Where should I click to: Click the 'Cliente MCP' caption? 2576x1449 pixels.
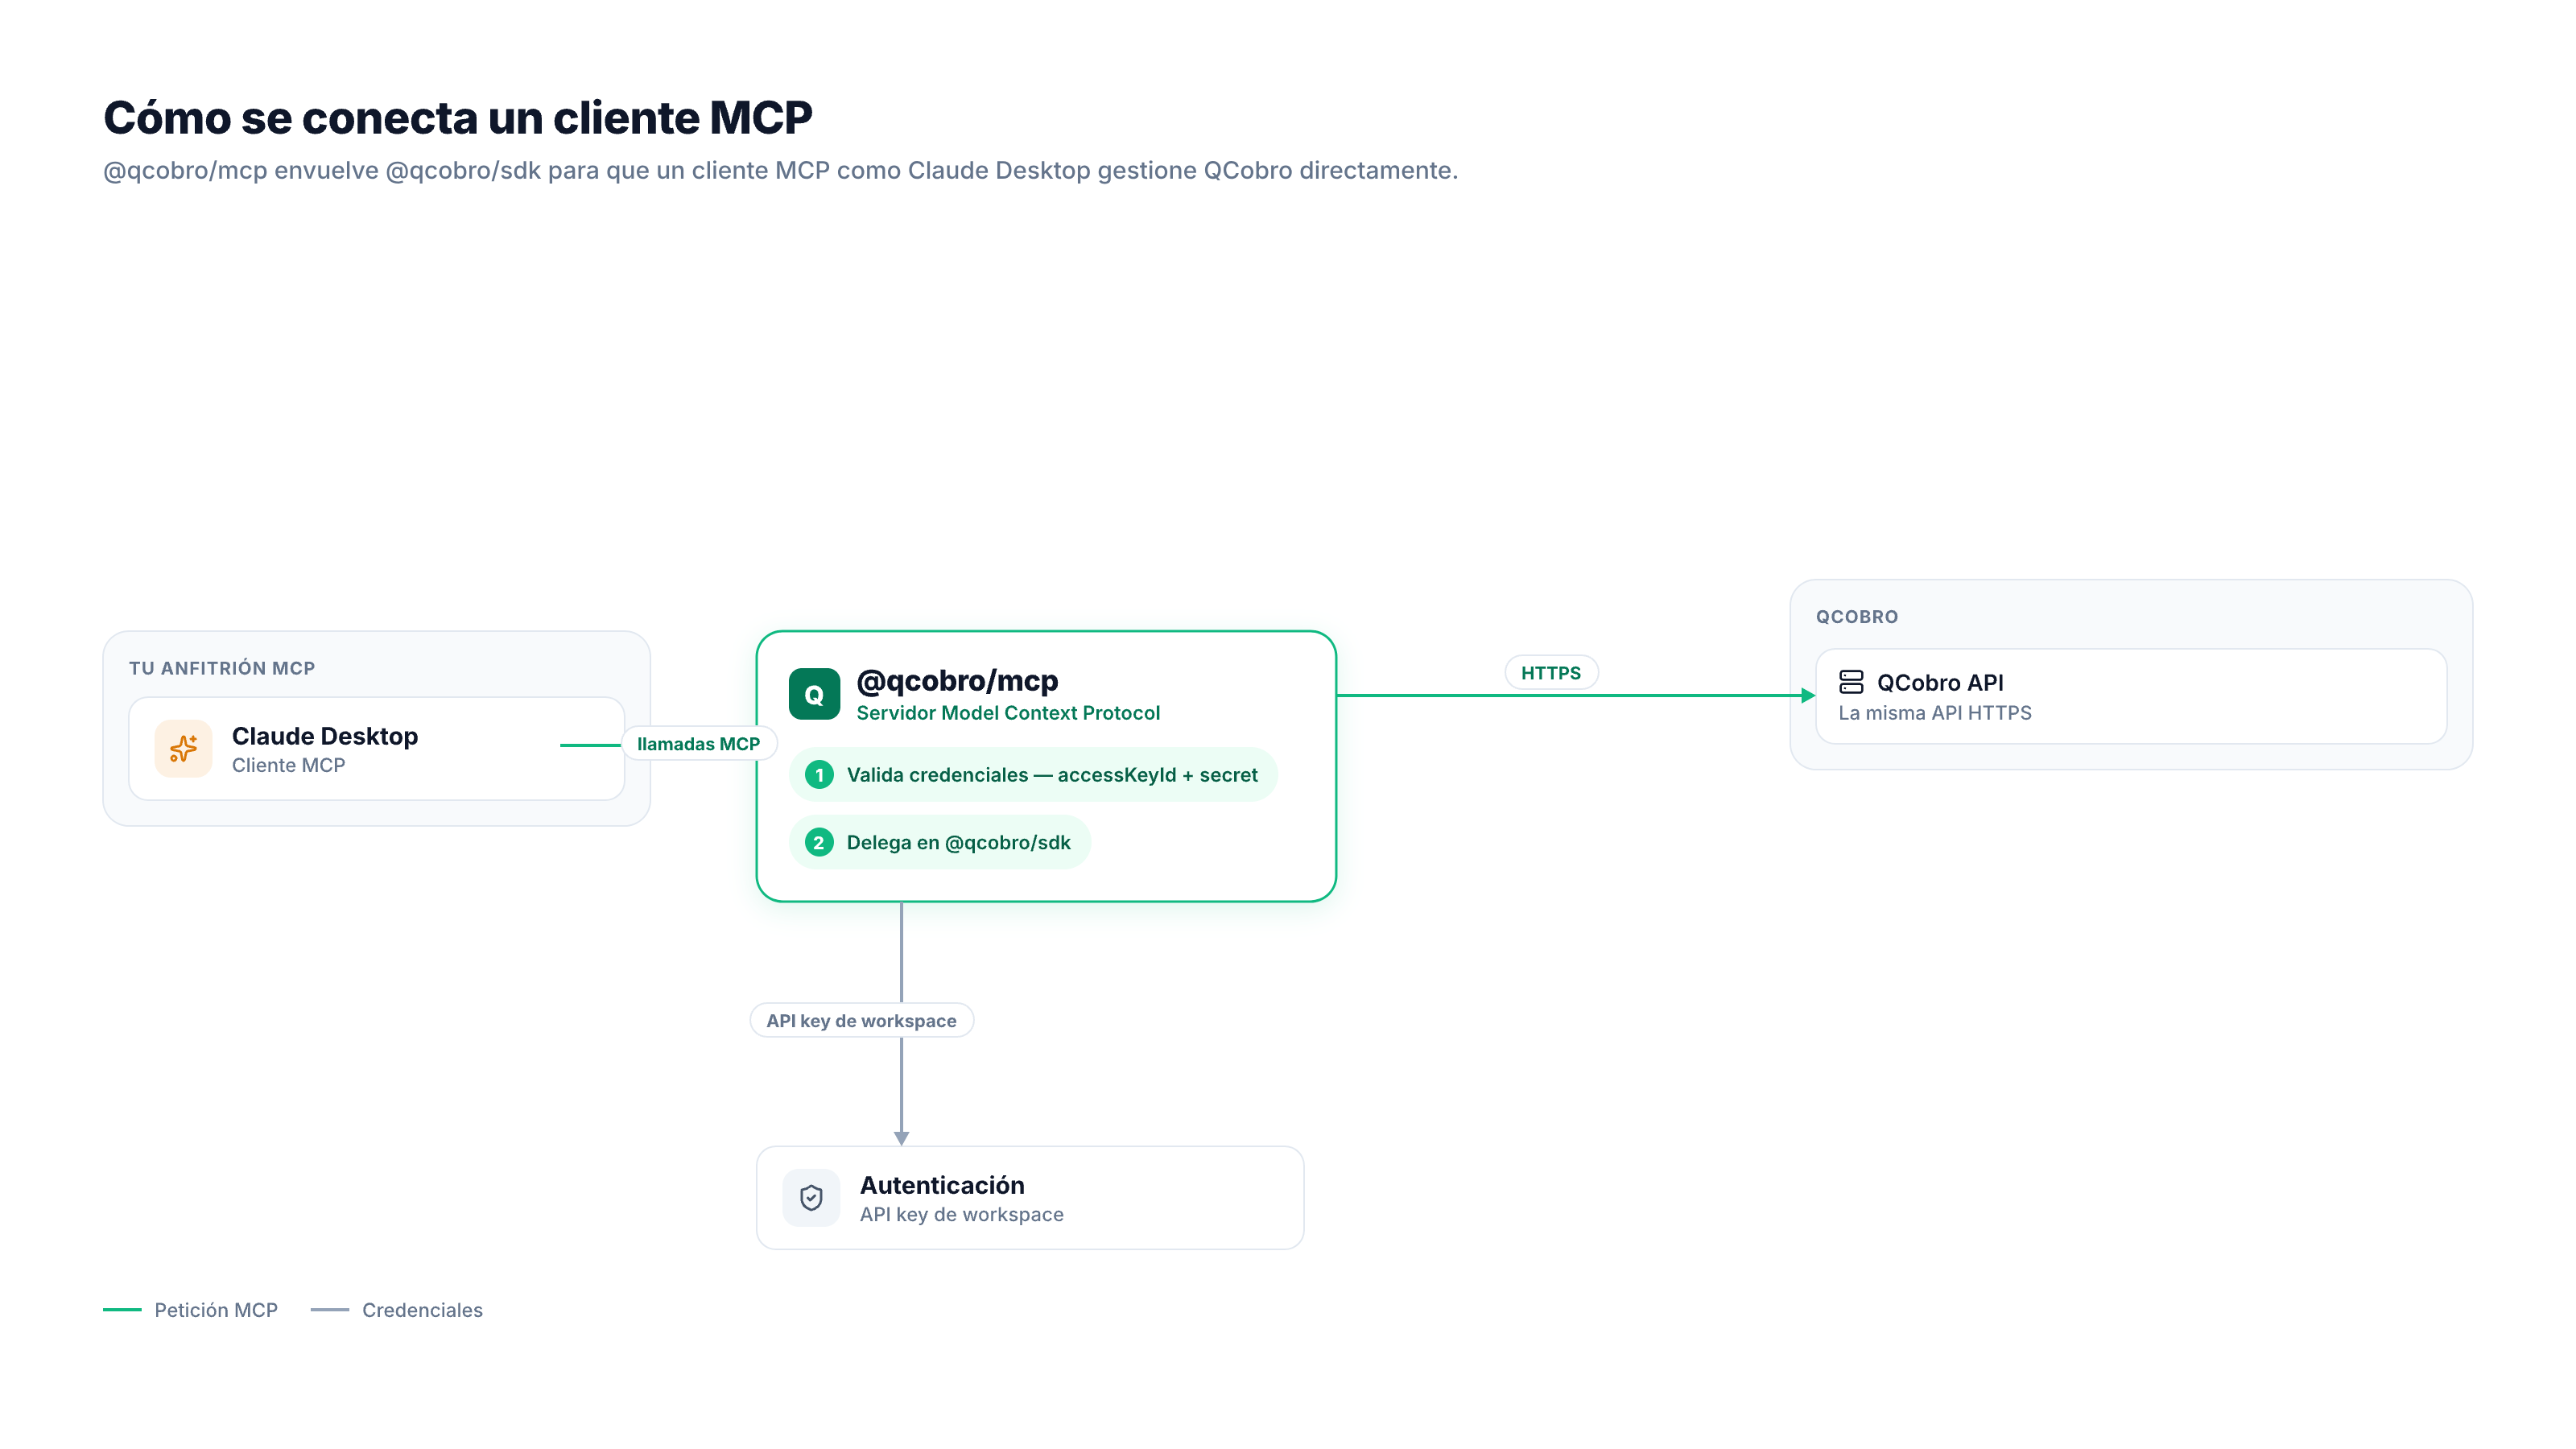[288, 765]
